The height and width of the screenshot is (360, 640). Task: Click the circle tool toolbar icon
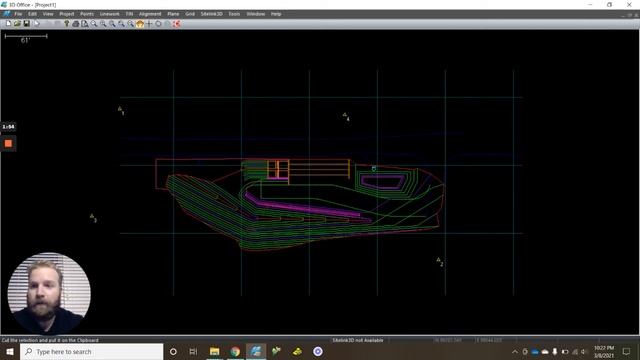pyautogui.click(x=158, y=24)
